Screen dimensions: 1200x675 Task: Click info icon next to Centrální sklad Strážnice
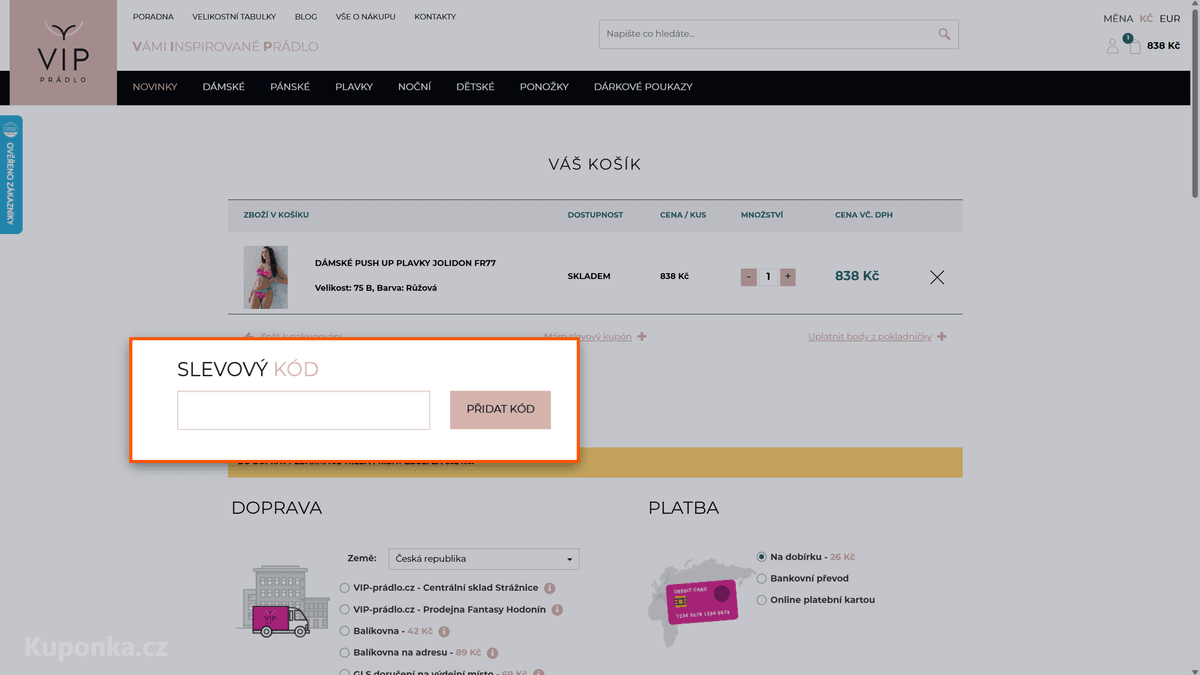[550, 588]
